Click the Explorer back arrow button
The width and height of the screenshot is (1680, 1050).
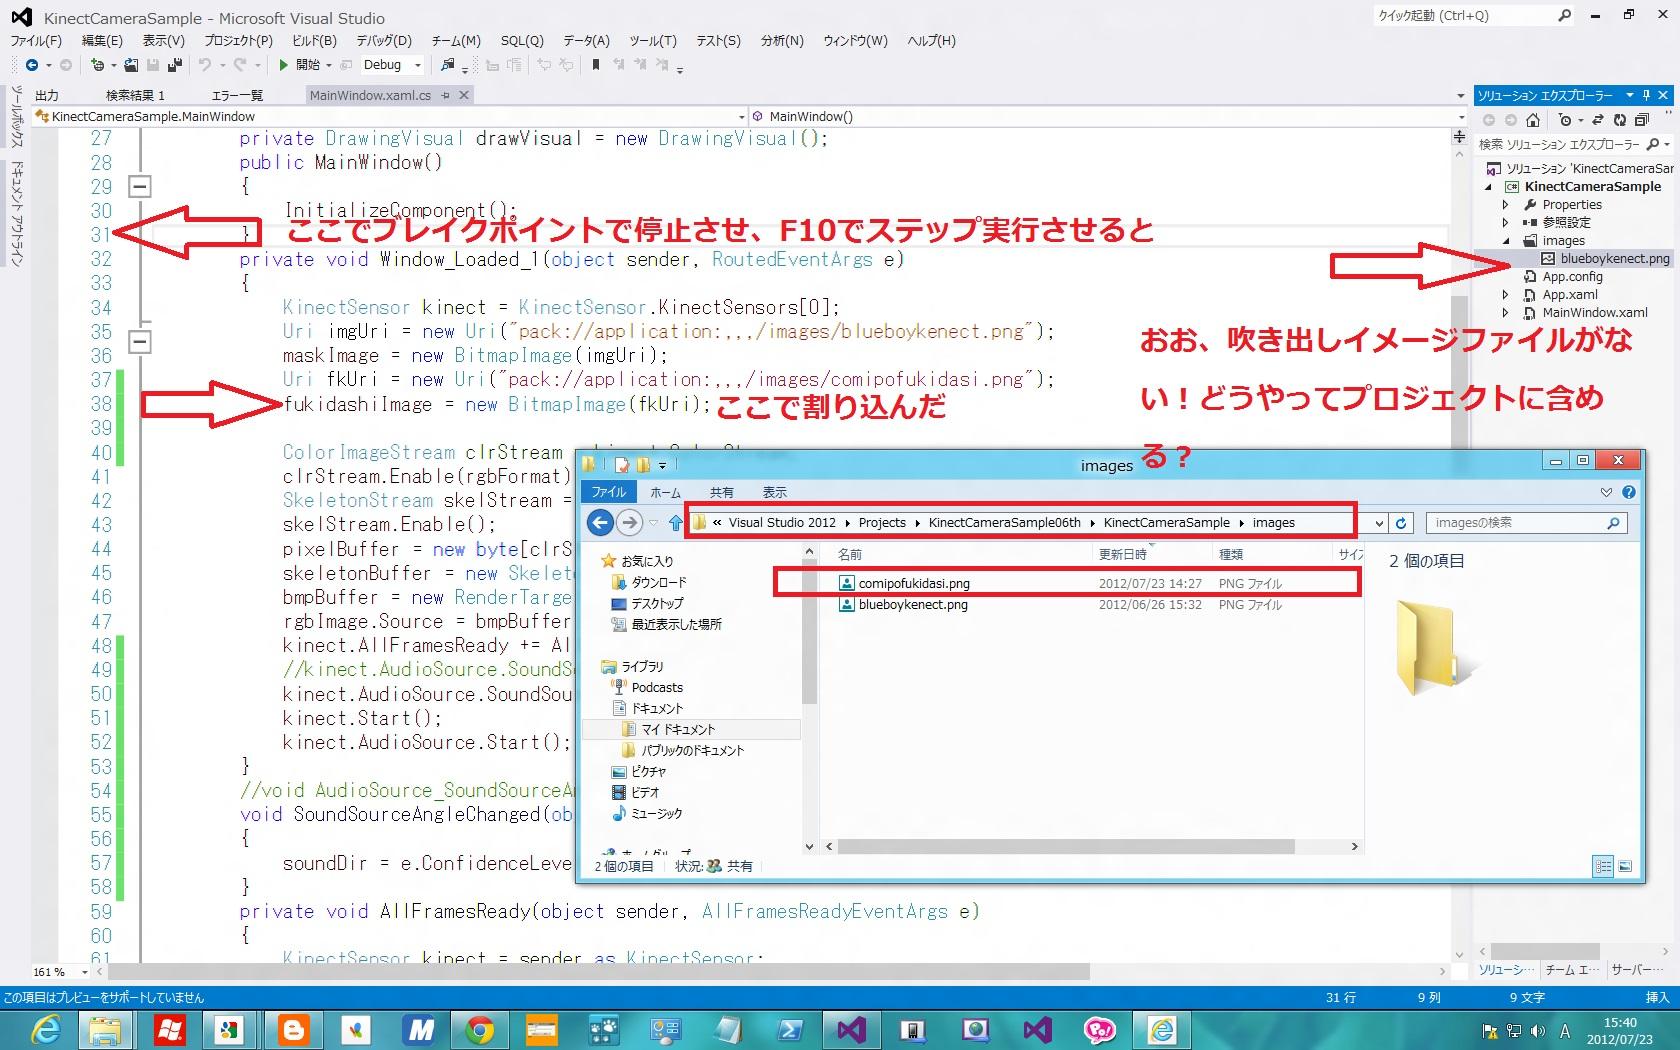coord(600,522)
